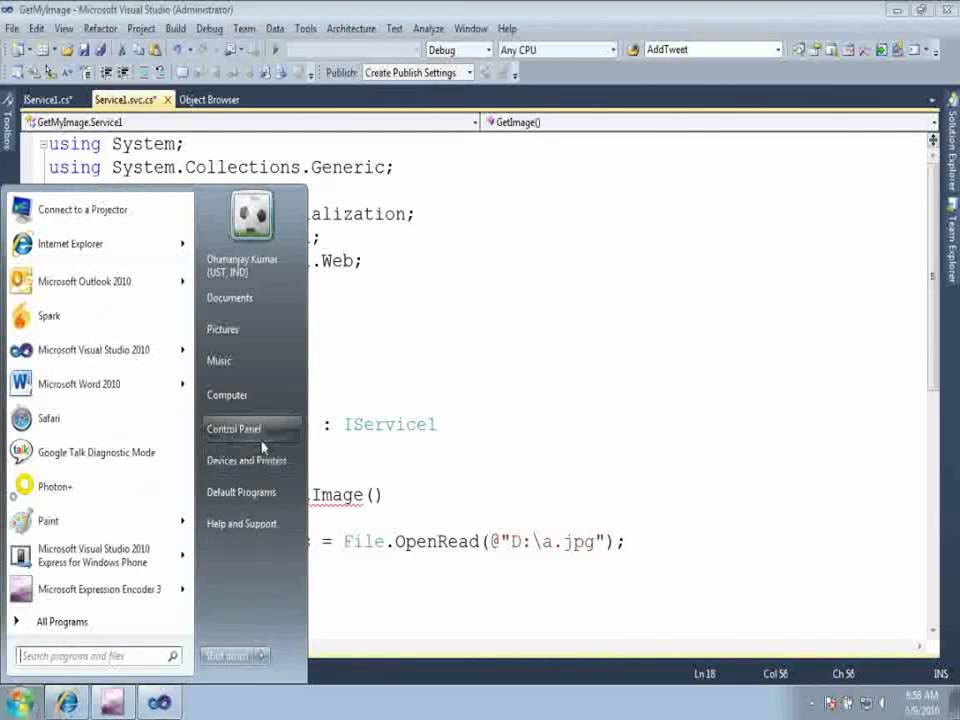Screen dimensions: 960x720
Task: Click Devices and Printers link
Action: pos(246,461)
